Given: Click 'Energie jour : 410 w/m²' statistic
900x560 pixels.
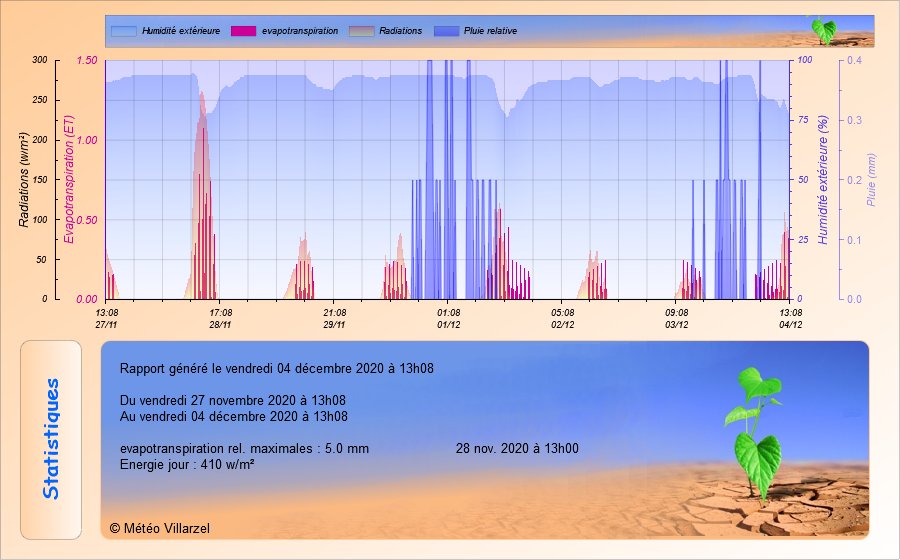Looking at the screenshot, I should pyautogui.click(x=187, y=465).
